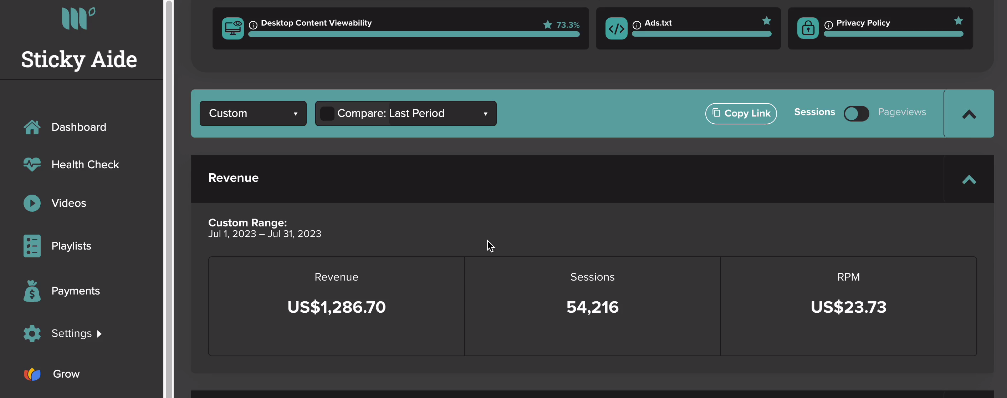Image resolution: width=1007 pixels, height=398 pixels.
Task: Click the Grow colorful logo icon
Action: [x=32, y=374]
